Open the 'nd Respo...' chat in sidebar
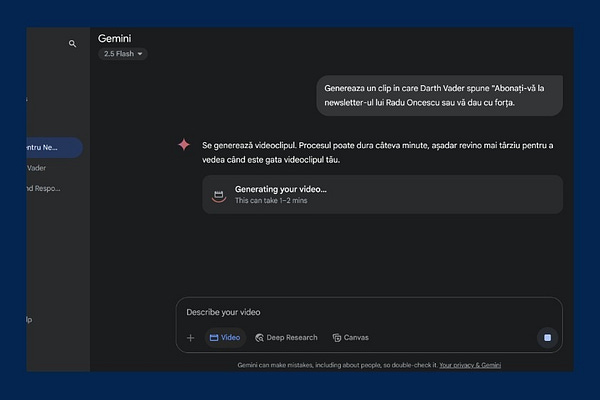600x400 pixels. (x=43, y=188)
